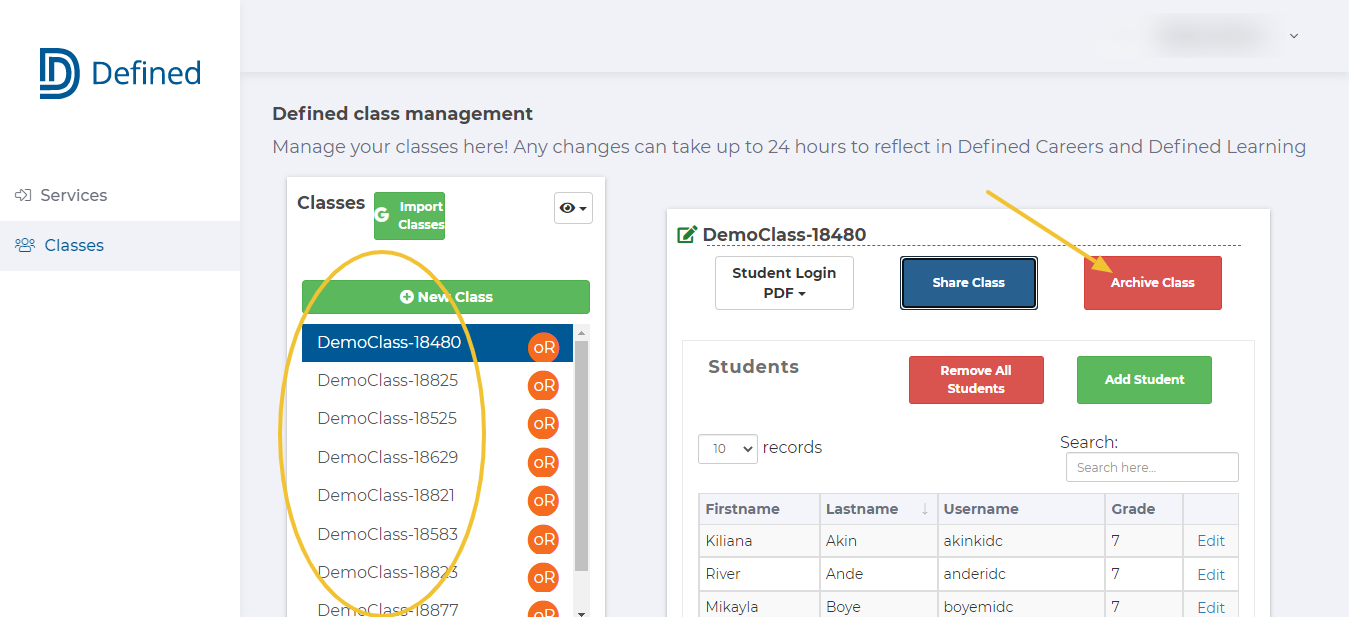This screenshot has width=1349, height=617.
Task: Open the Classes sidebar item
Action: [120, 245]
